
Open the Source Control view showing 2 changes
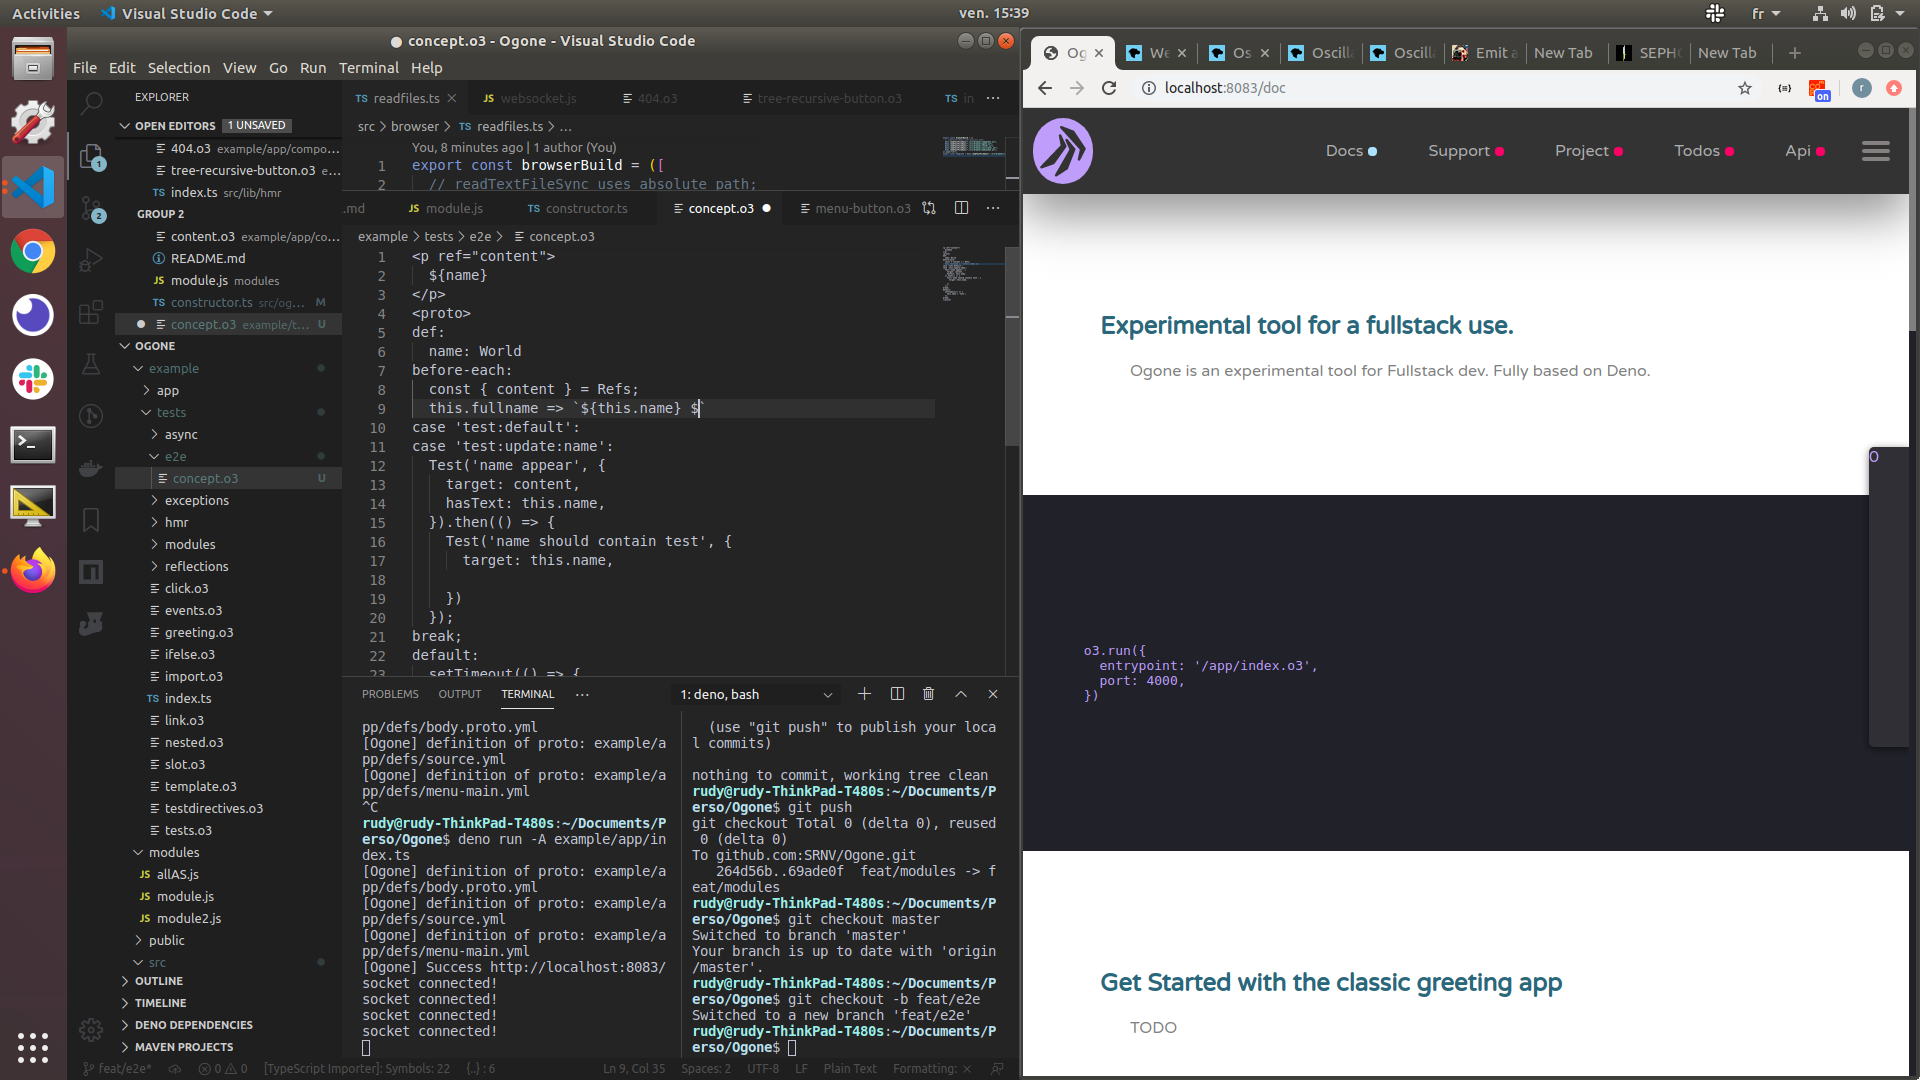tap(90, 210)
